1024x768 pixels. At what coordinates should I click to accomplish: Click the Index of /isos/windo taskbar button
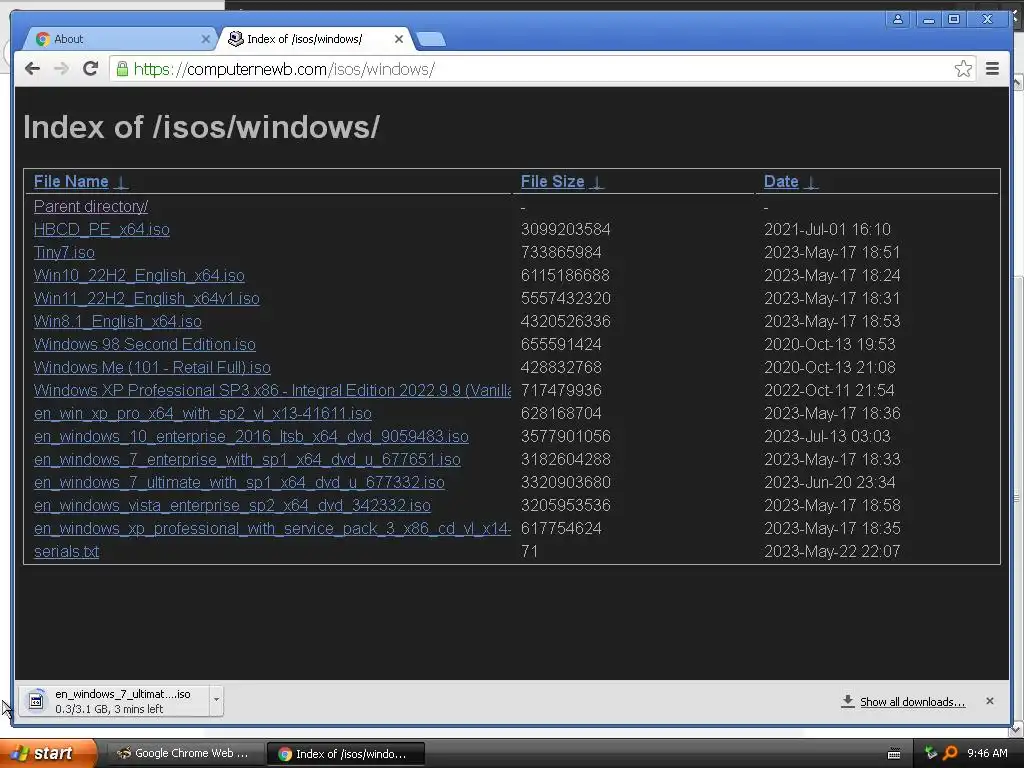tap(346, 754)
